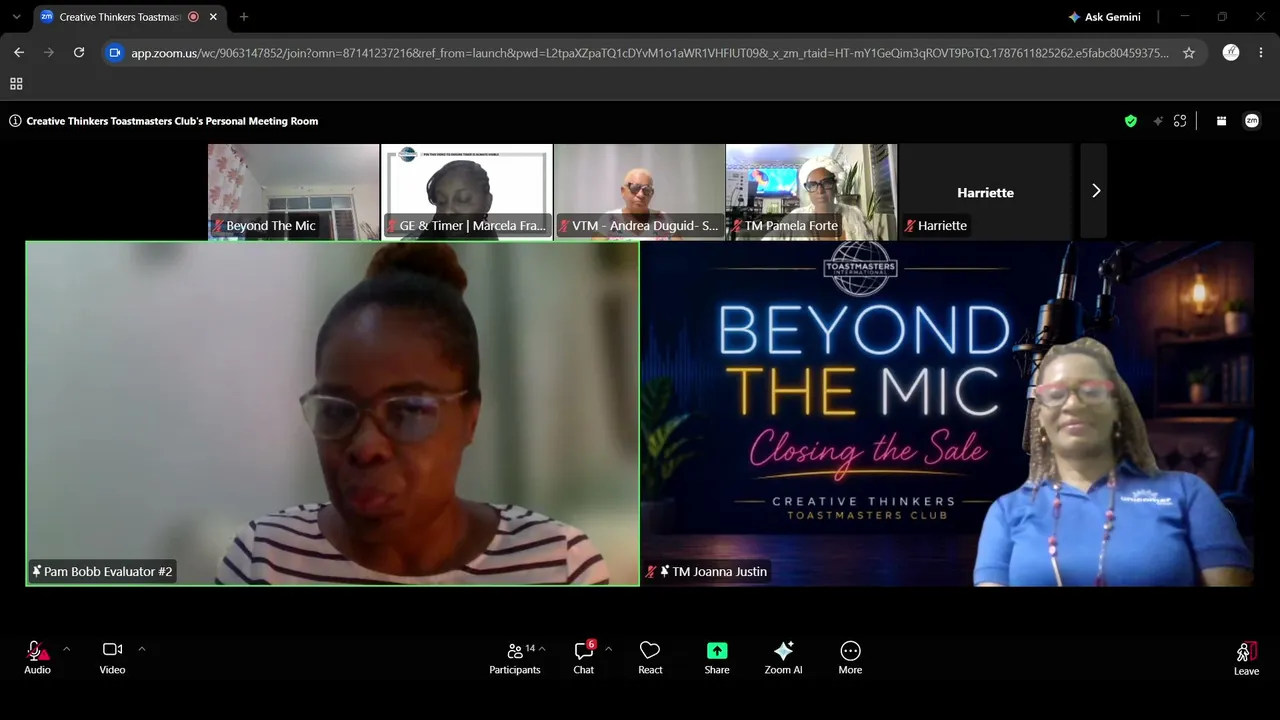Viewport: 1280px width, 720px height.
Task: Select TM Joanna Justin's video tile
Action: [x=947, y=413]
